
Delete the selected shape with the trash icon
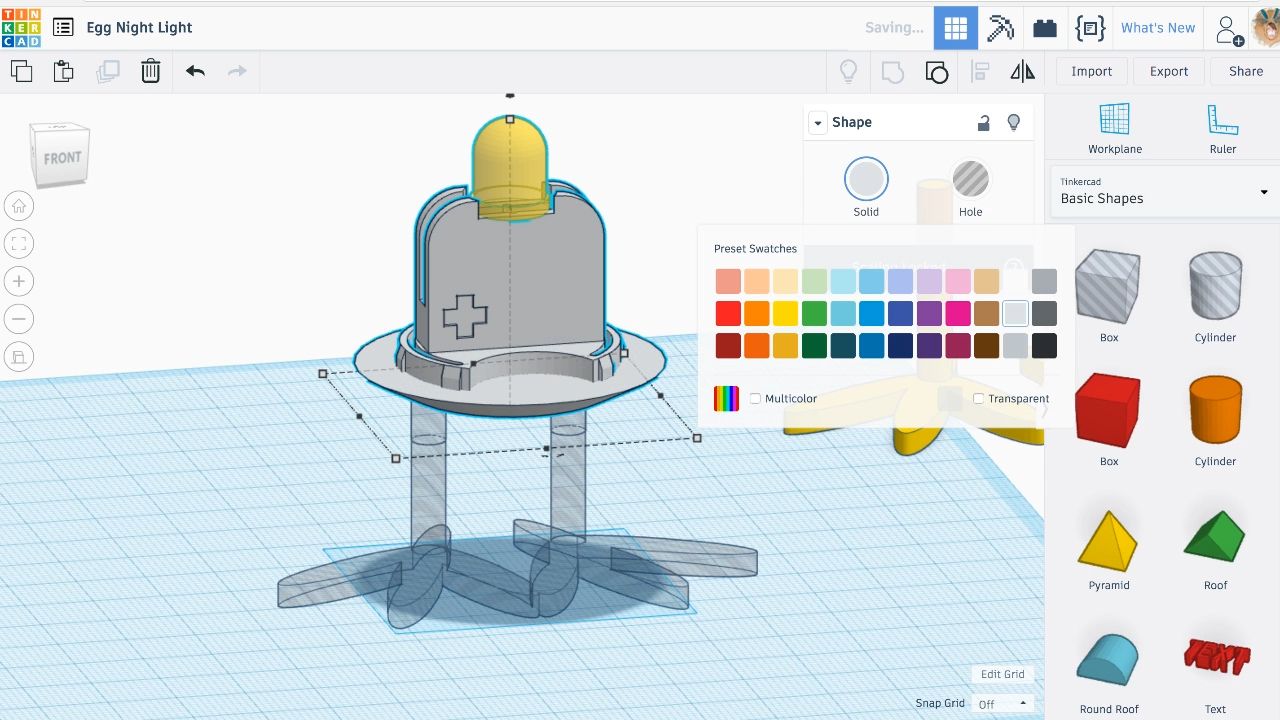click(150, 71)
